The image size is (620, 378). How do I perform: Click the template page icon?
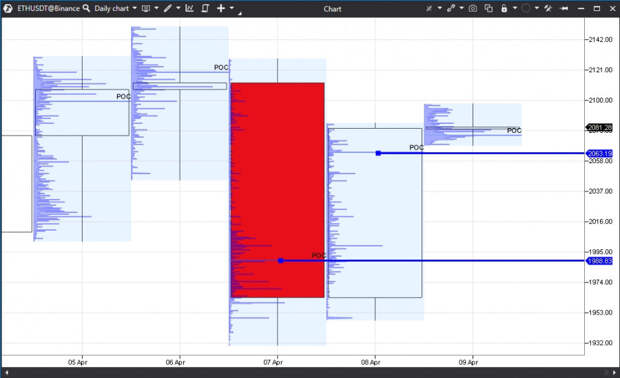[x=205, y=8]
